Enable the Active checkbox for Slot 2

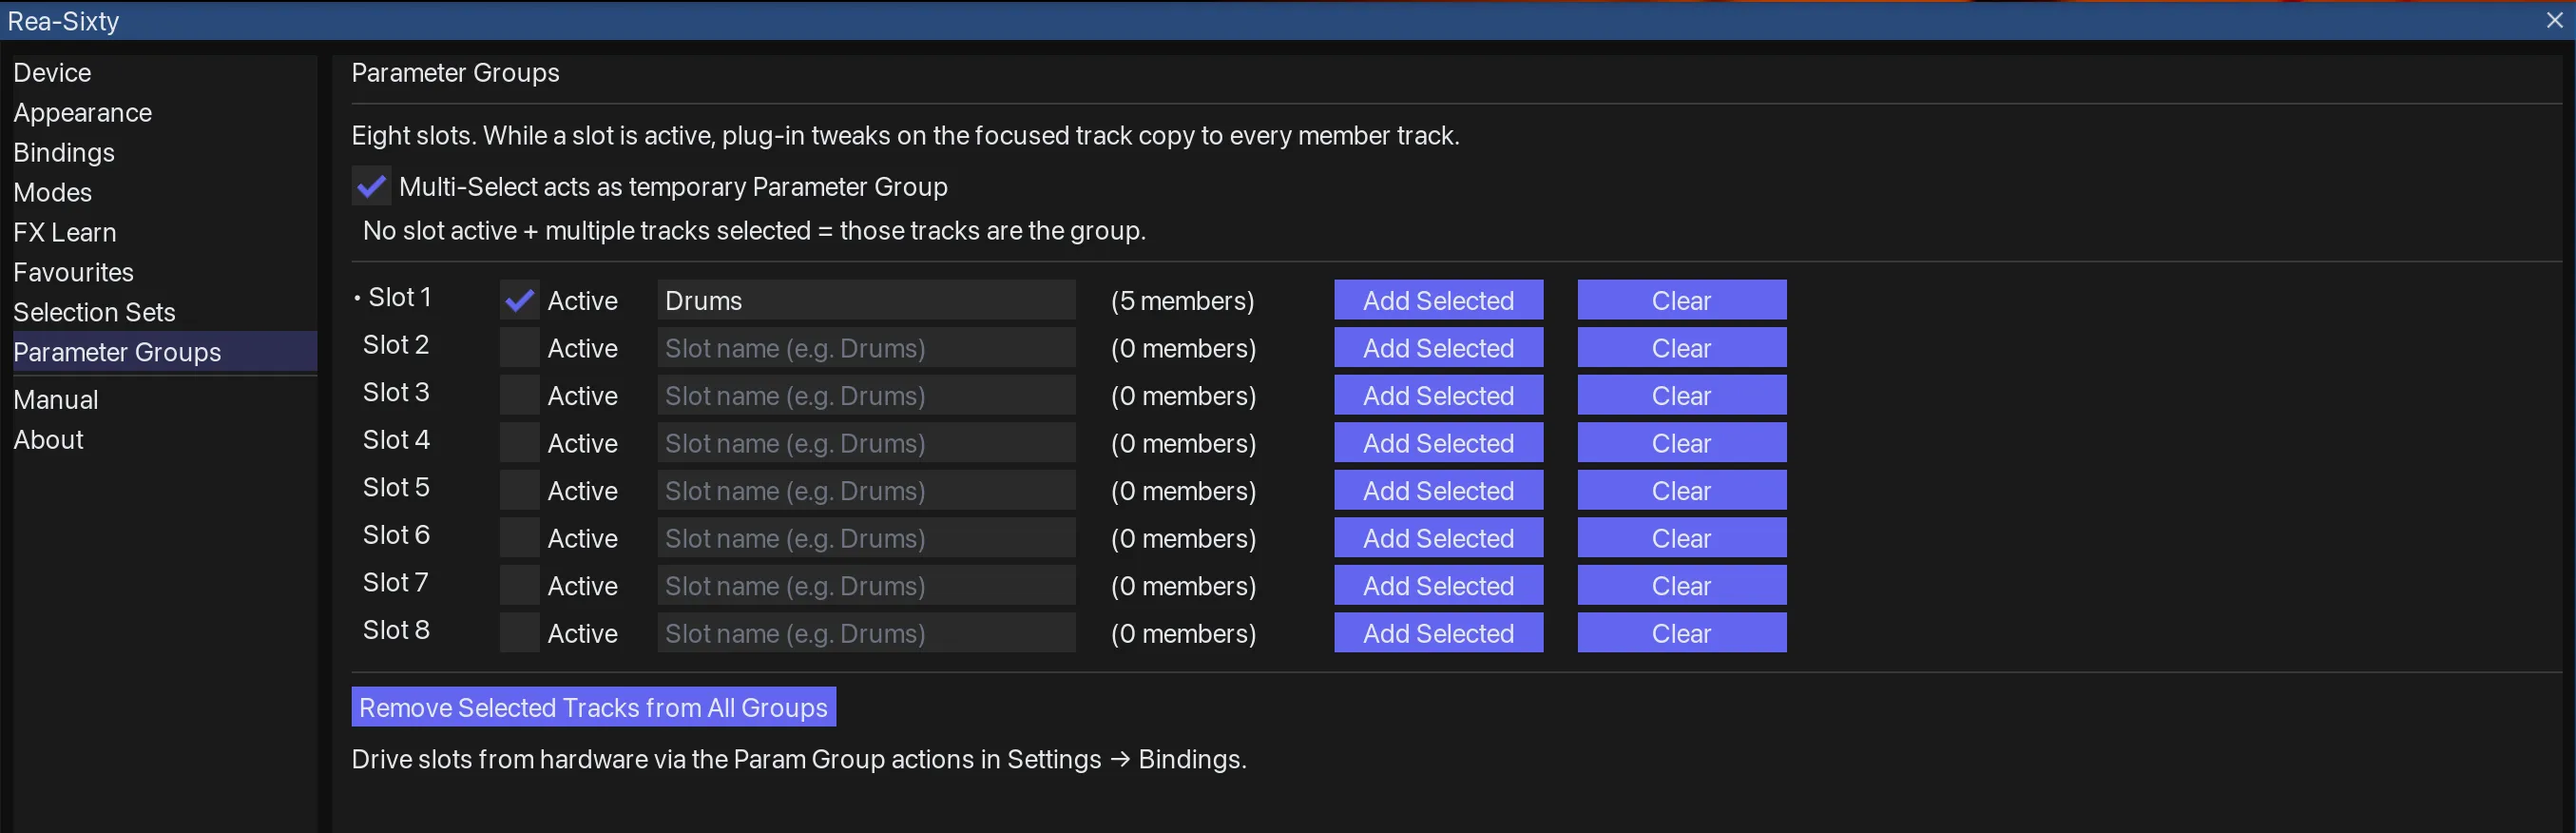pos(520,348)
